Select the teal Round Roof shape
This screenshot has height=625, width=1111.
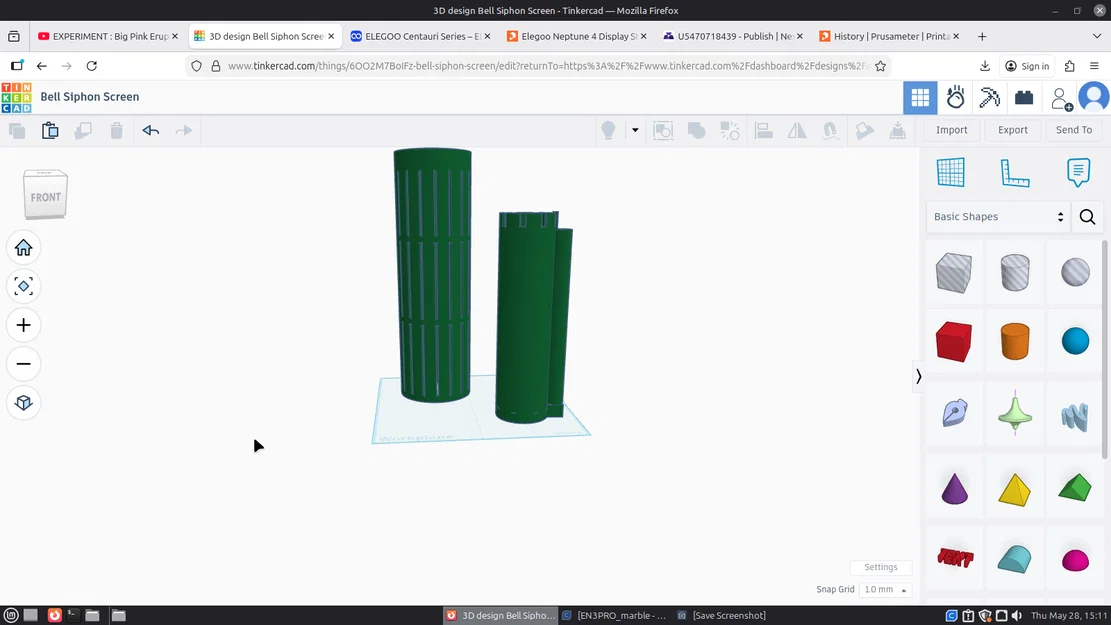click(x=1015, y=559)
